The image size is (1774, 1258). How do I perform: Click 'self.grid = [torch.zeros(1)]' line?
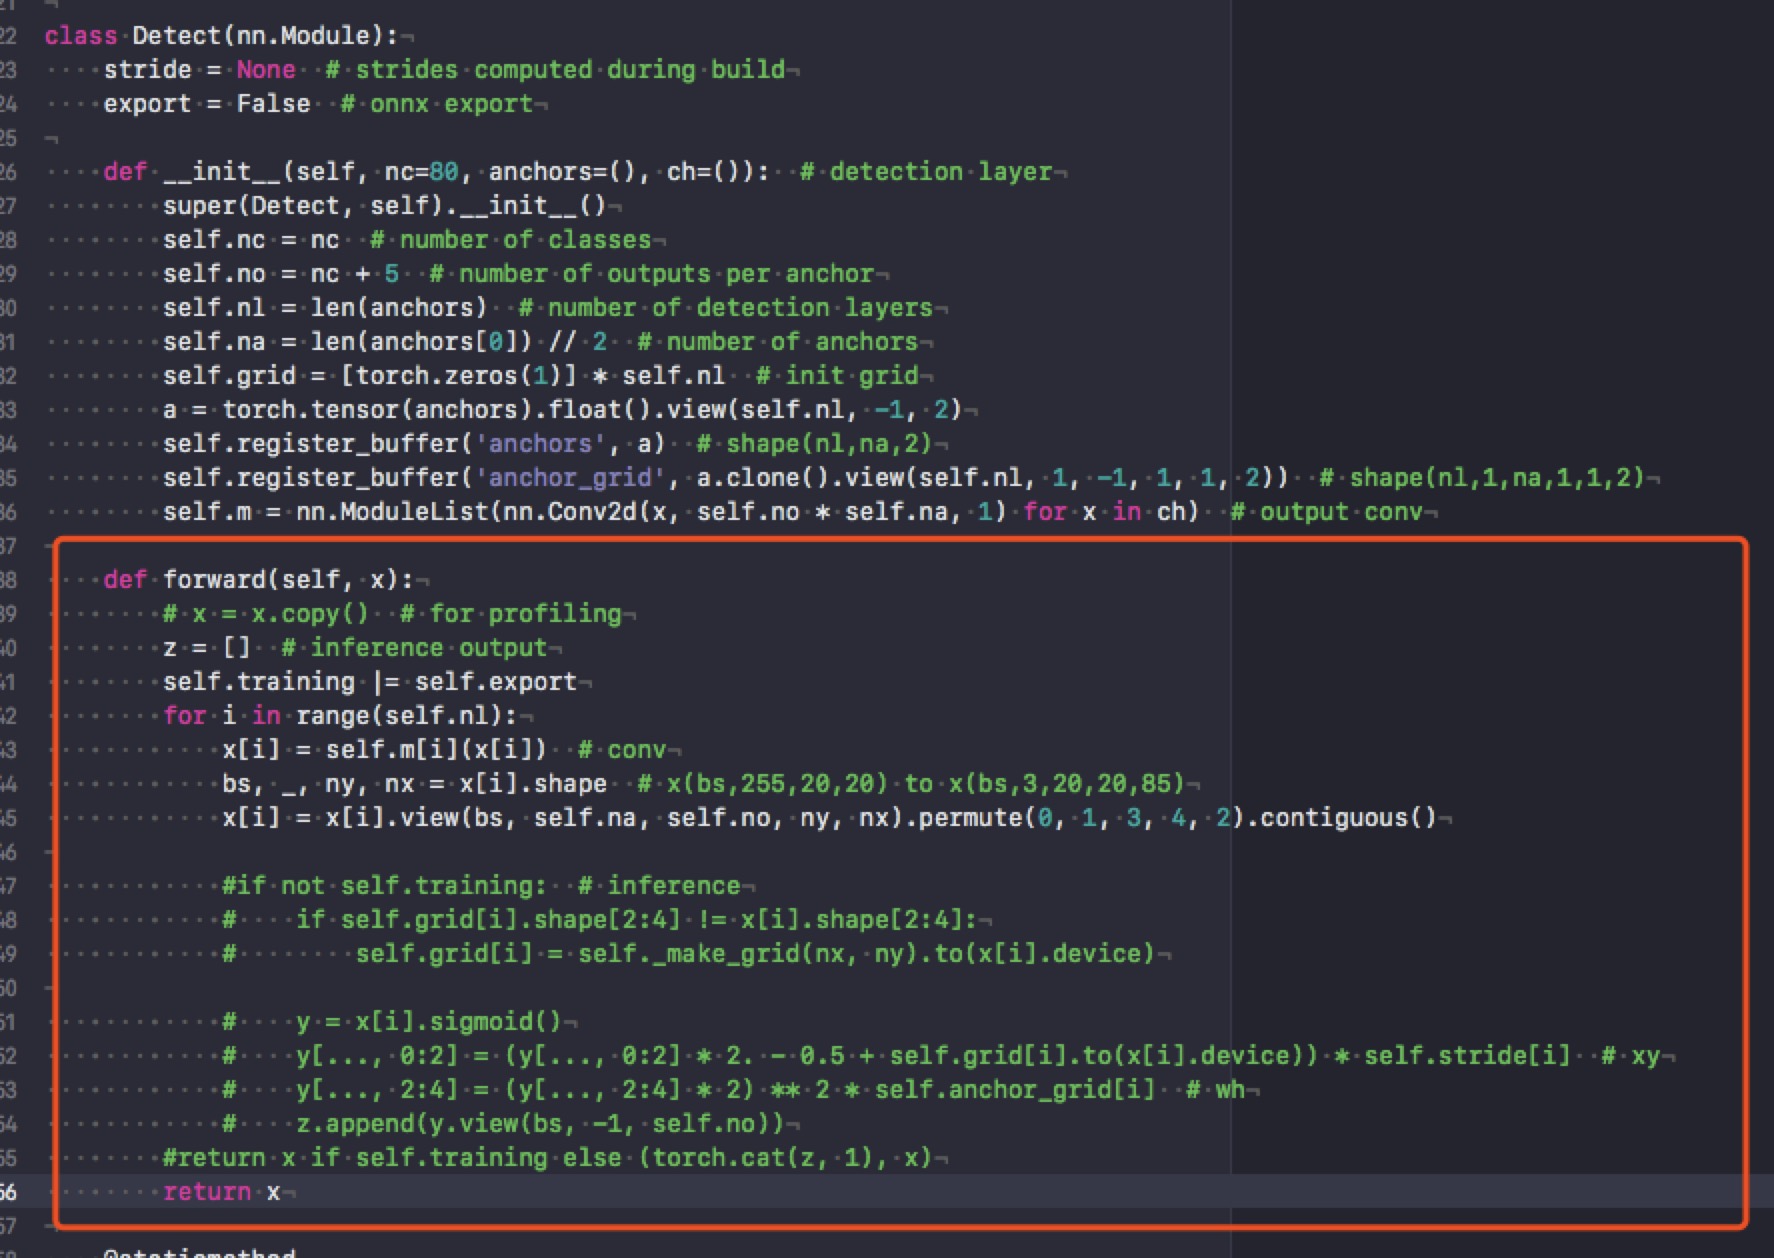(x=541, y=376)
